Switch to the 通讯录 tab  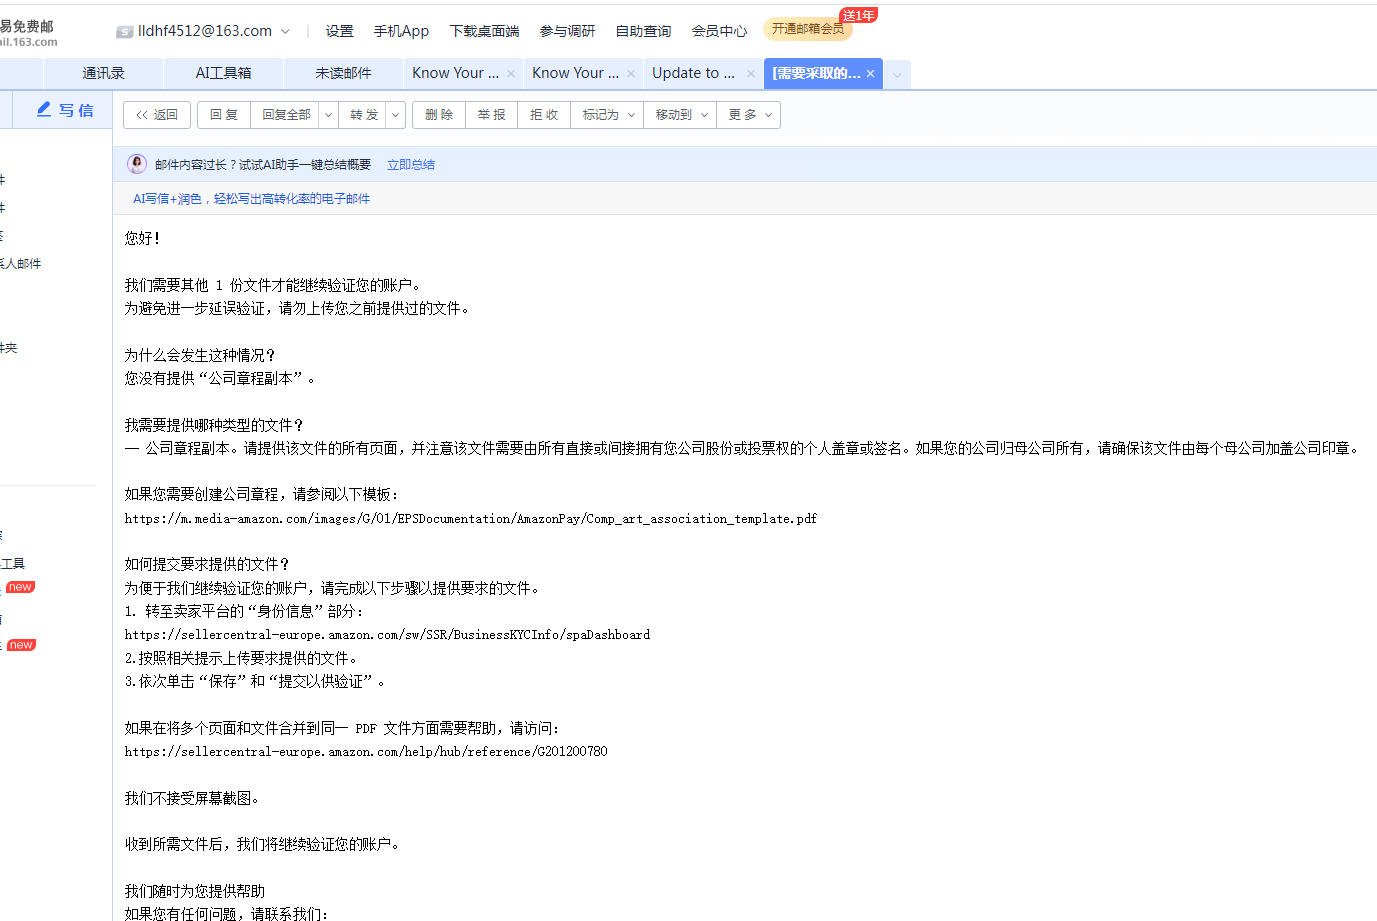(103, 73)
